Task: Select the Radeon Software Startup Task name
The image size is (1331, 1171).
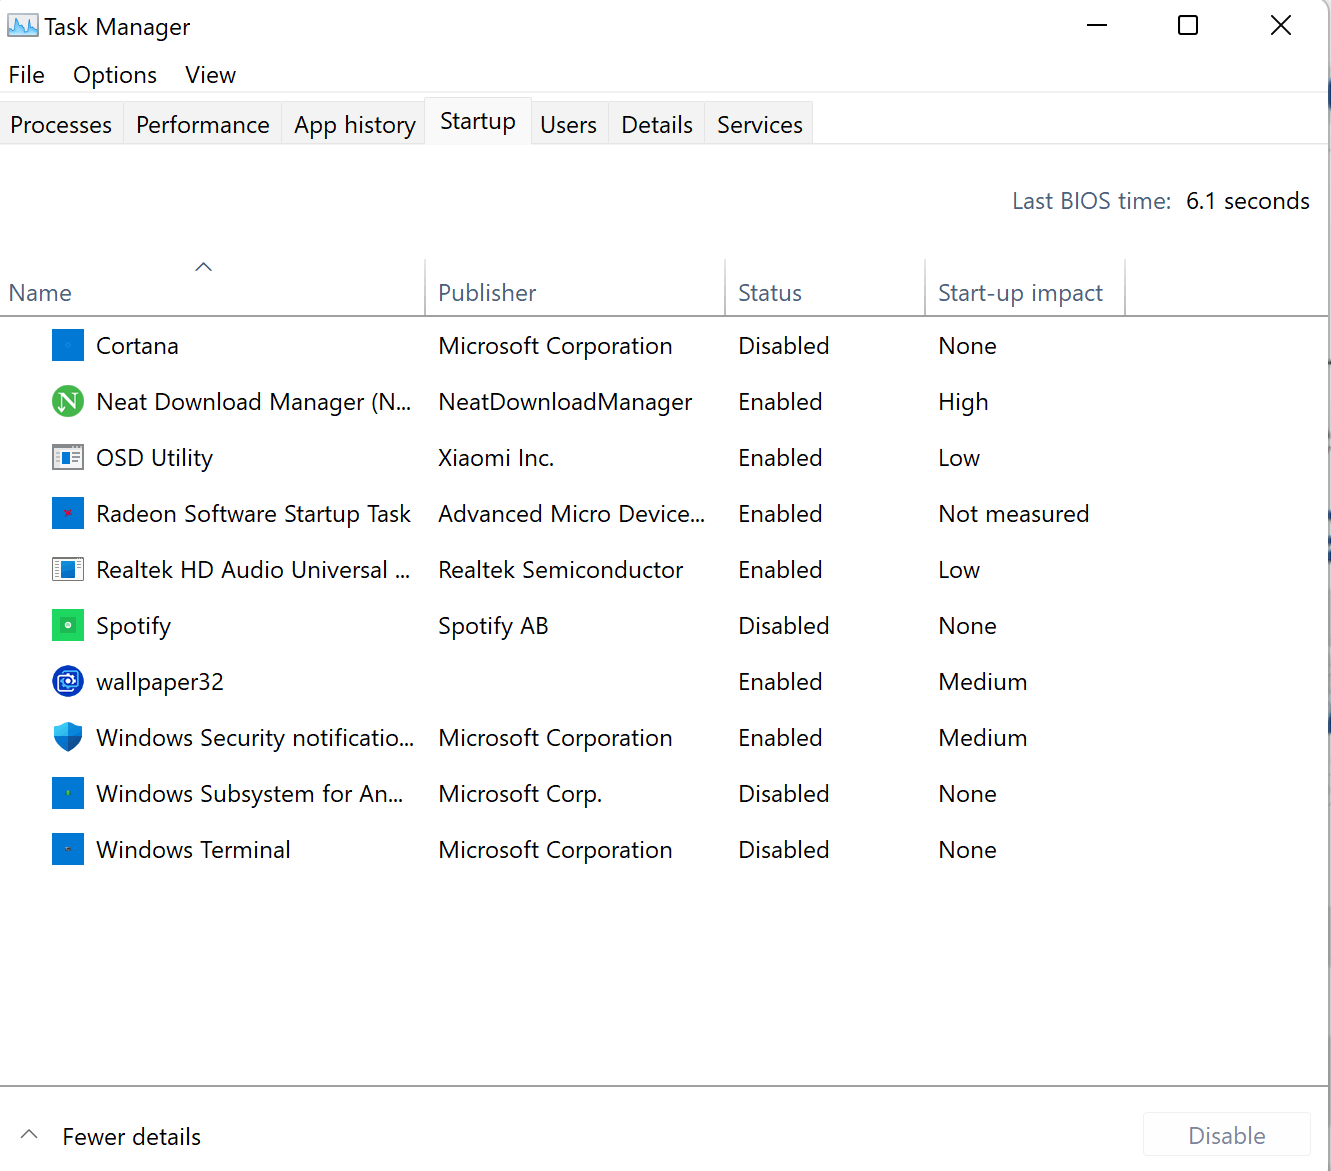Action: [253, 514]
